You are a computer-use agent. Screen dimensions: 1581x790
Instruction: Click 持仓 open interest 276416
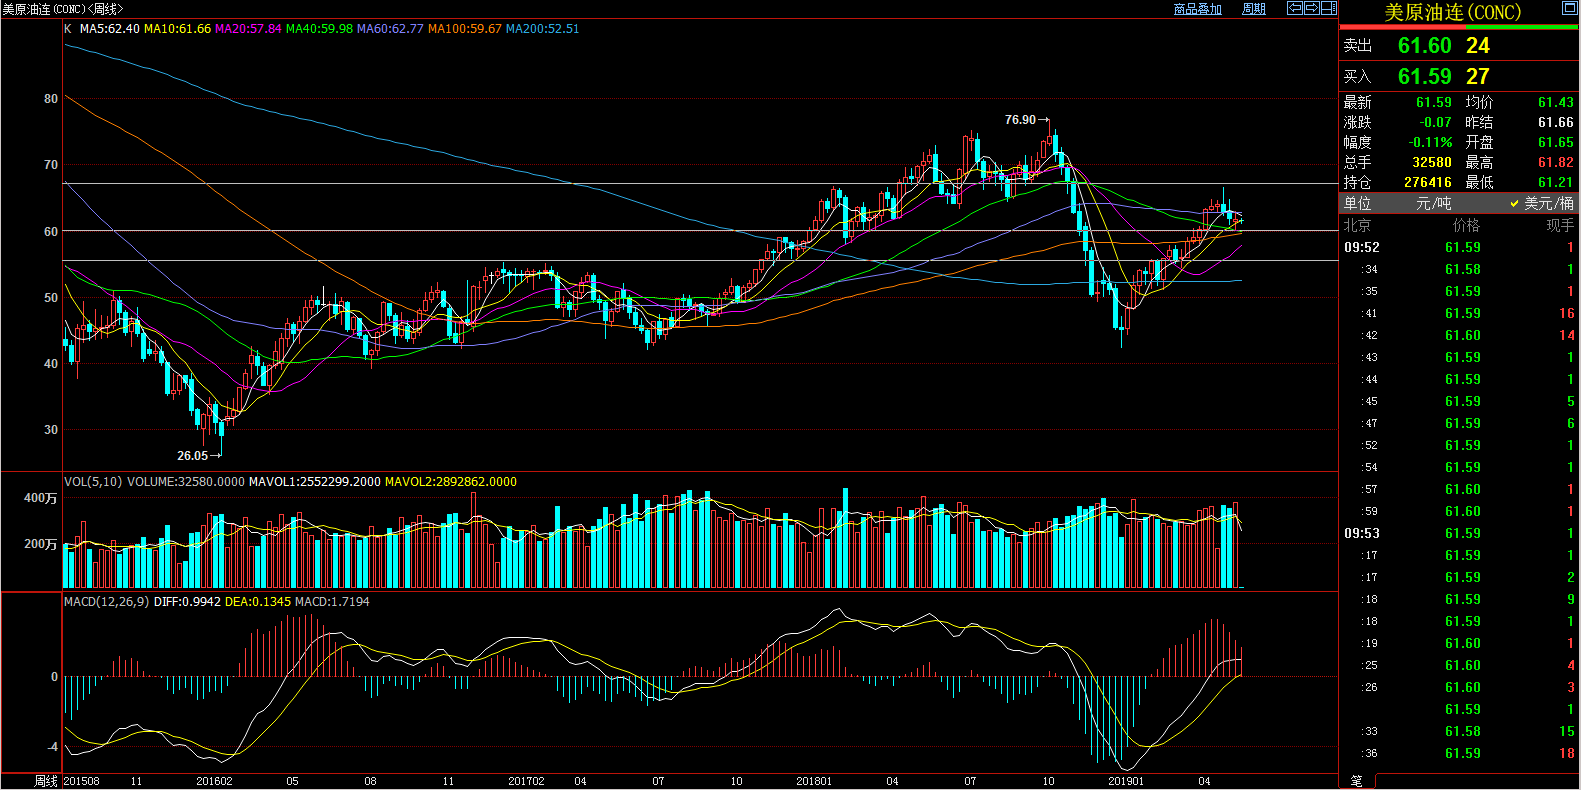click(1427, 182)
